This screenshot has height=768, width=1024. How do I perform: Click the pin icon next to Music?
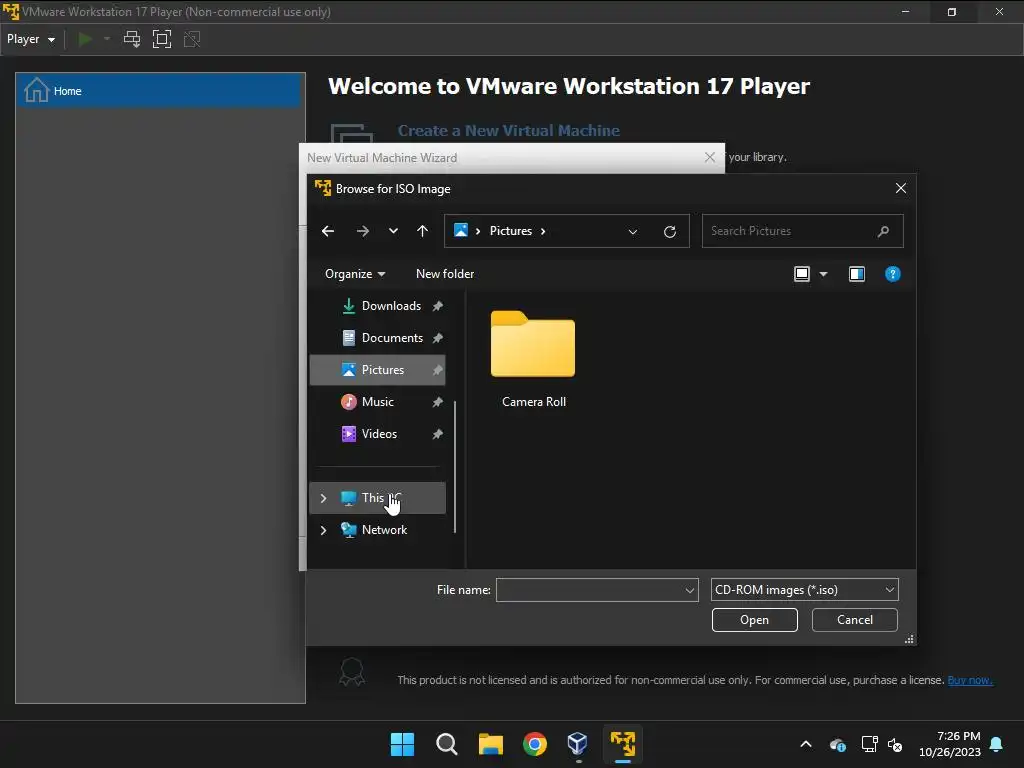point(438,402)
